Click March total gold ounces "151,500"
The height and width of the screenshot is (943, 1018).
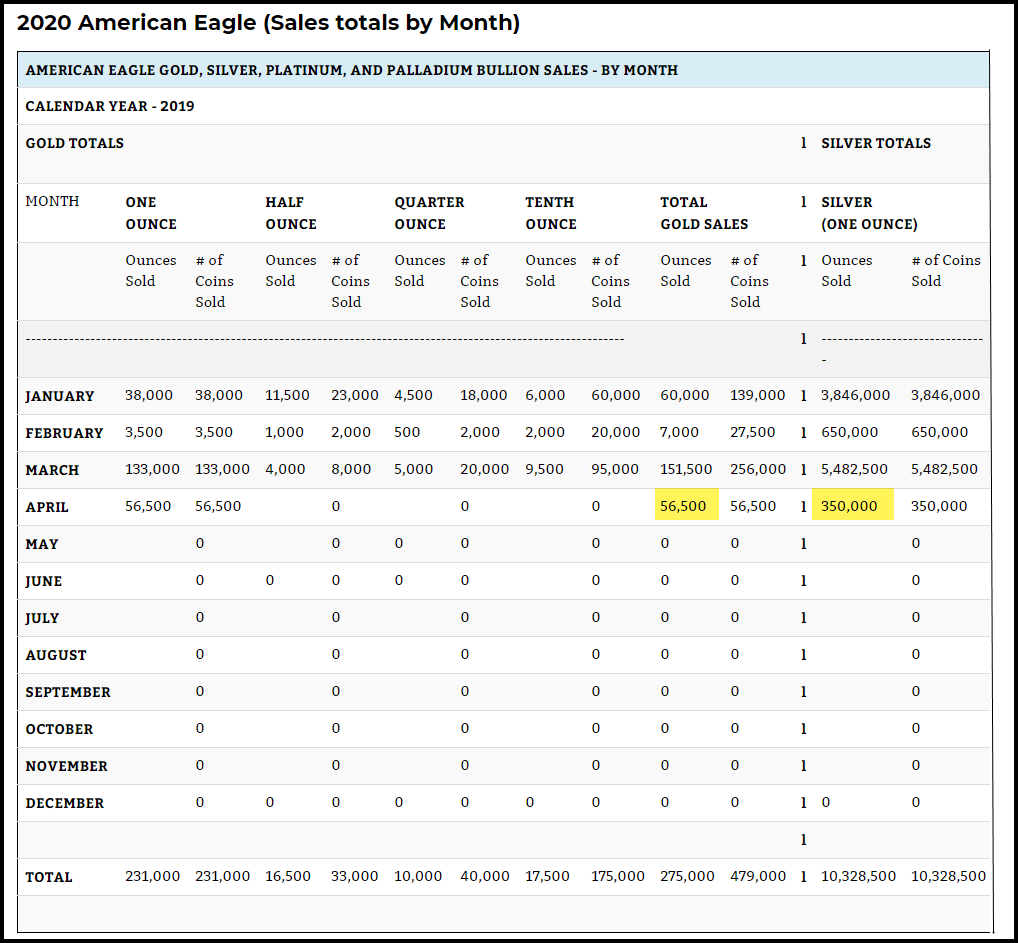(686, 469)
